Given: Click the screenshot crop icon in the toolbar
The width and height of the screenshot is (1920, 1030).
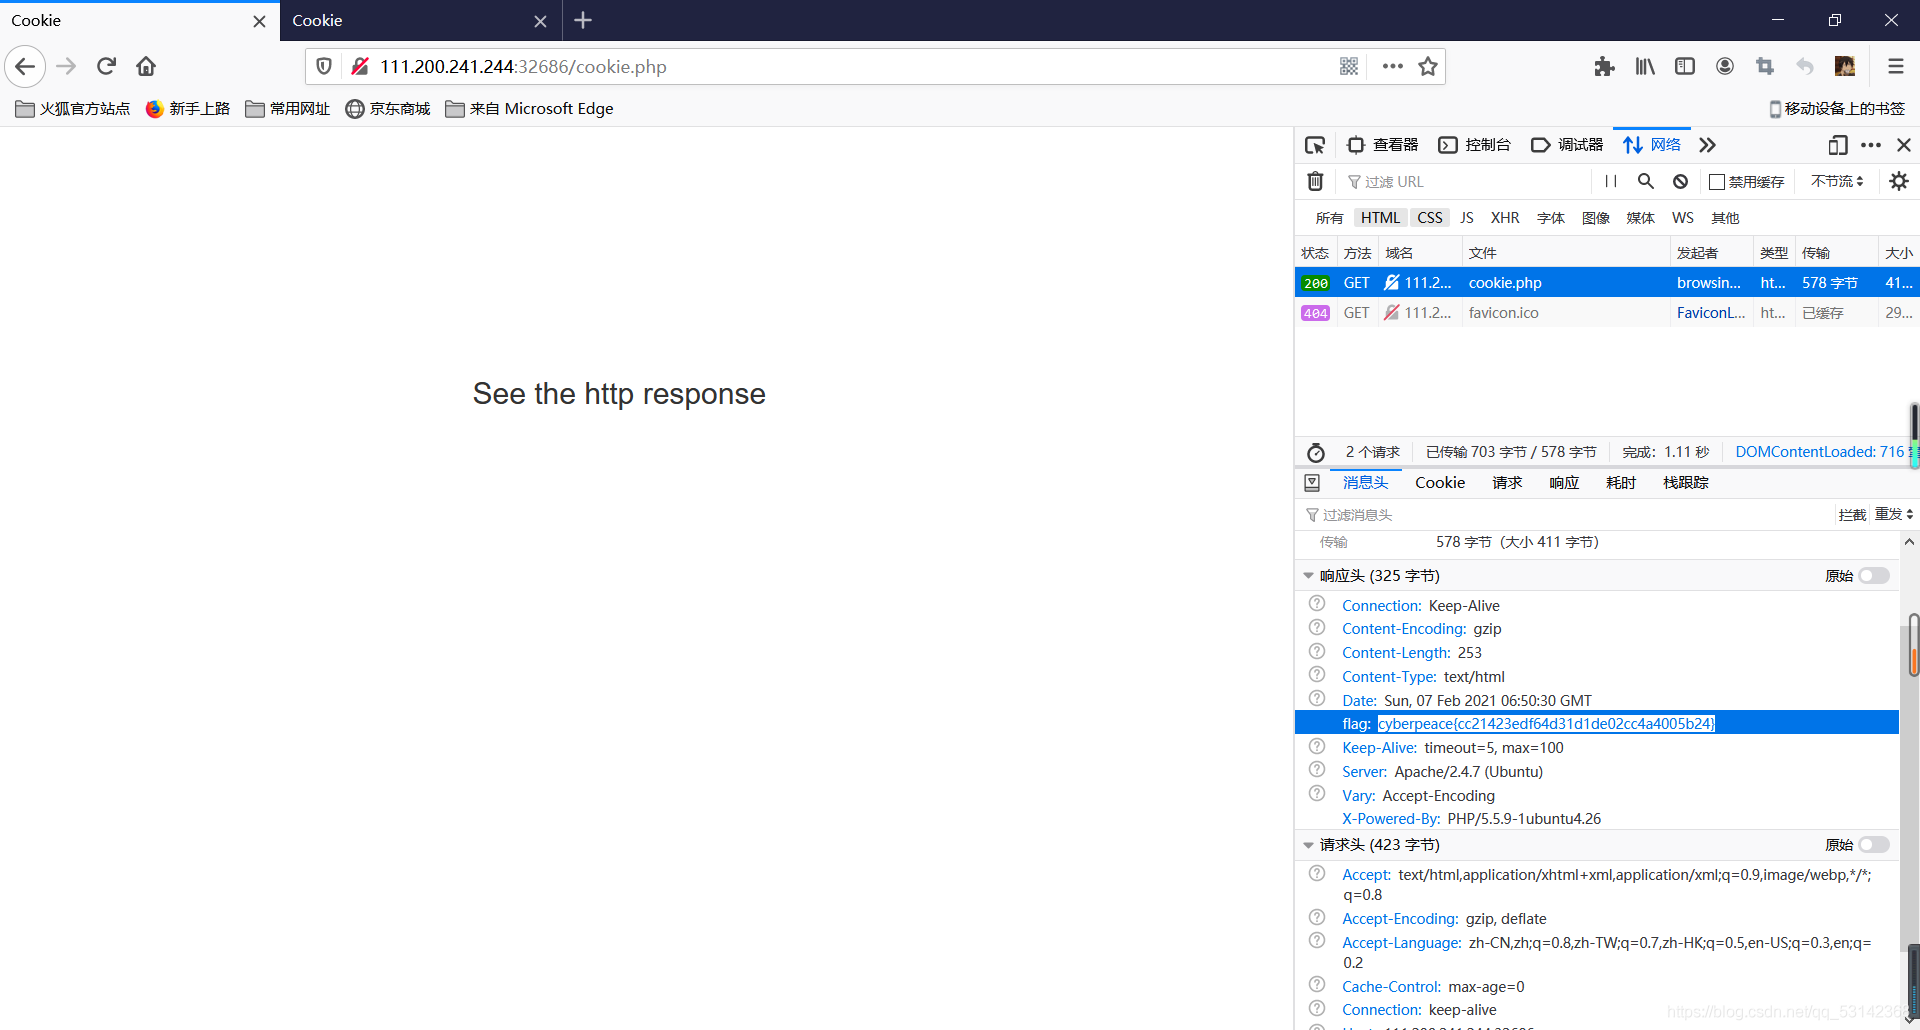Looking at the screenshot, I should 1765,67.
